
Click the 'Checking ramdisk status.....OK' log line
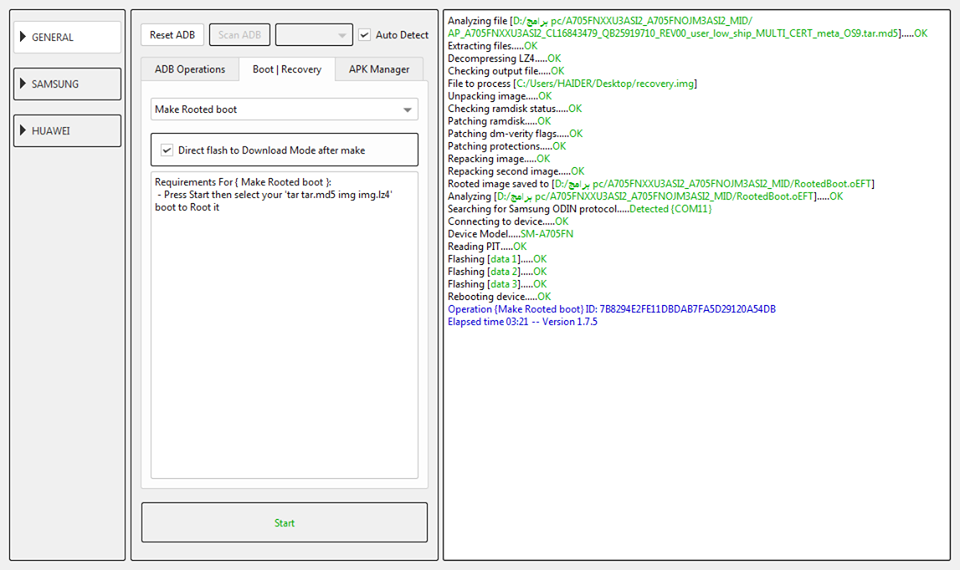click(515, 109)
